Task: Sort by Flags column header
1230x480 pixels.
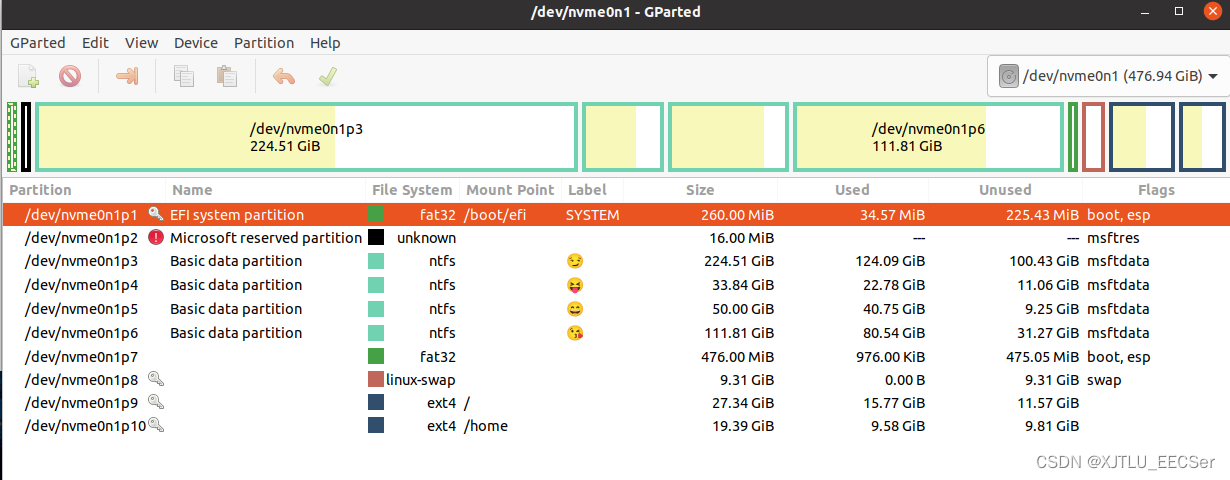Action: pyautogui.click(x=1155, y=190)
